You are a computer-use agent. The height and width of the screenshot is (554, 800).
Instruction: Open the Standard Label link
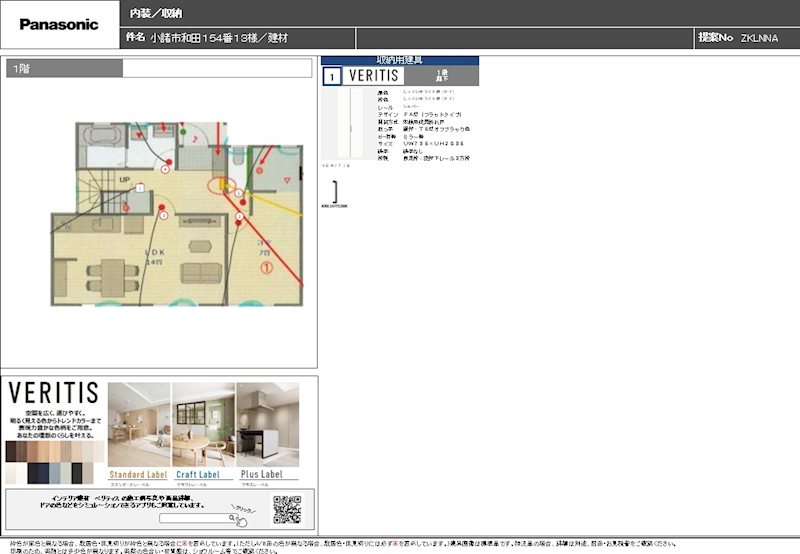tap(138, 474)
